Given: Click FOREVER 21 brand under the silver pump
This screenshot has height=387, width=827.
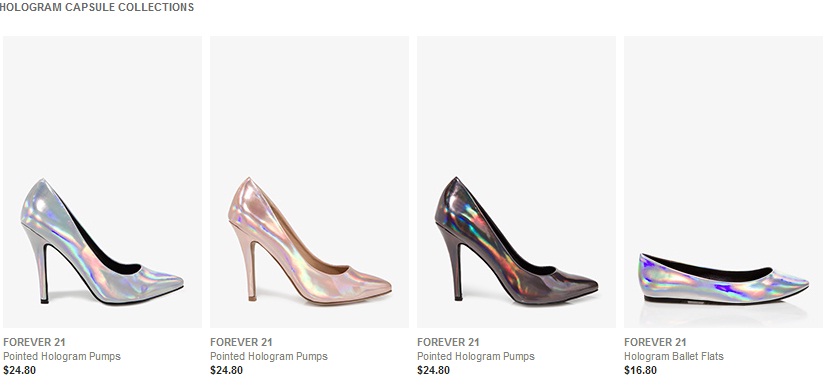Looking at the screenshot, I should coord(34,342).
